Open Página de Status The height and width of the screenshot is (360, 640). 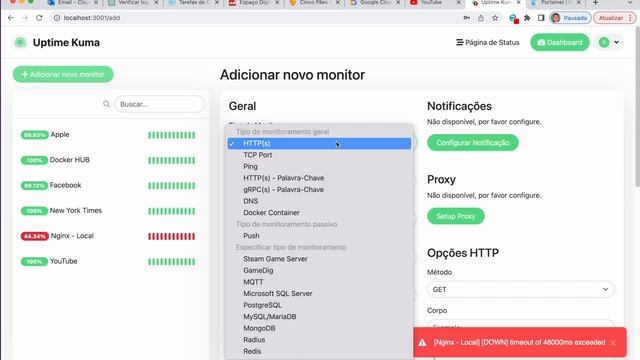(488, 42)
